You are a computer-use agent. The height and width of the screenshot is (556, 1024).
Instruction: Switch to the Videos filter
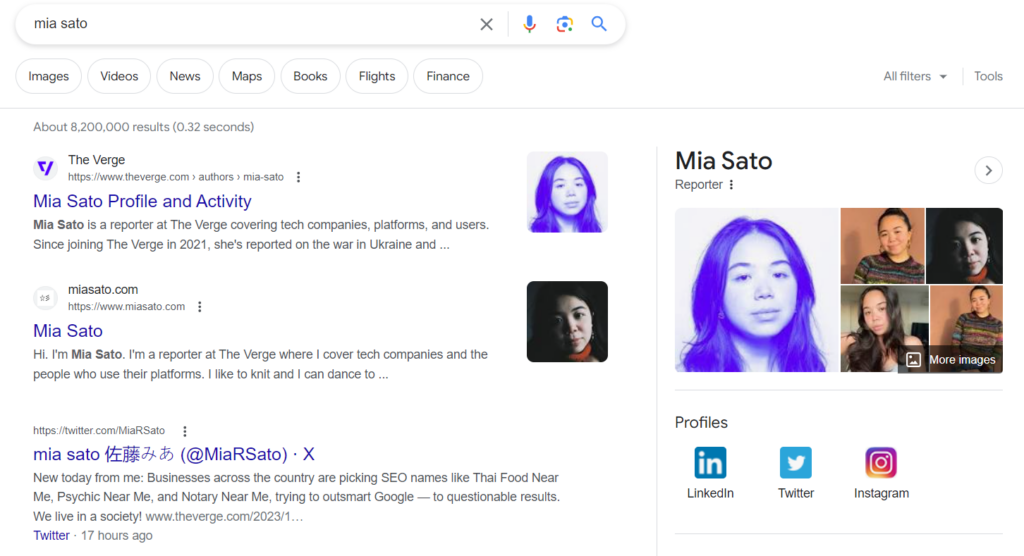click(119, 76)
